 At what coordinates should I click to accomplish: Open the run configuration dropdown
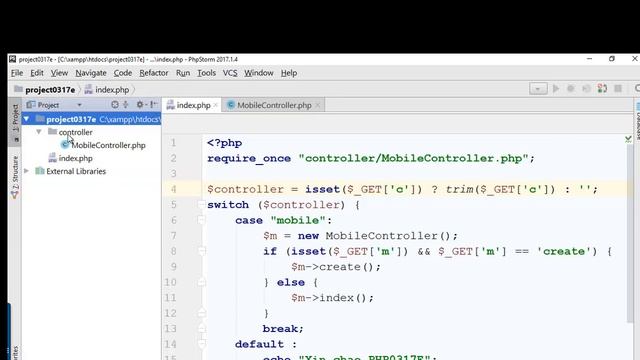click(538, 89)
